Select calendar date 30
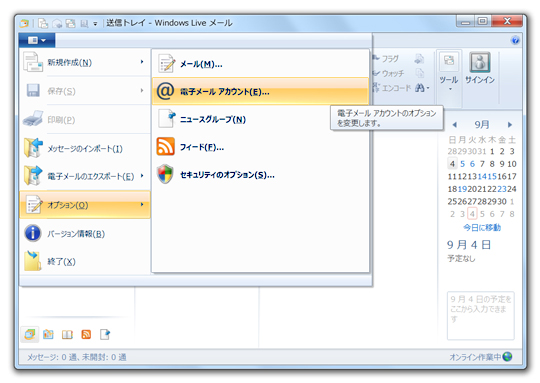Image resolution: width=540 pixels, height=383 pixels. coord(502,201)
